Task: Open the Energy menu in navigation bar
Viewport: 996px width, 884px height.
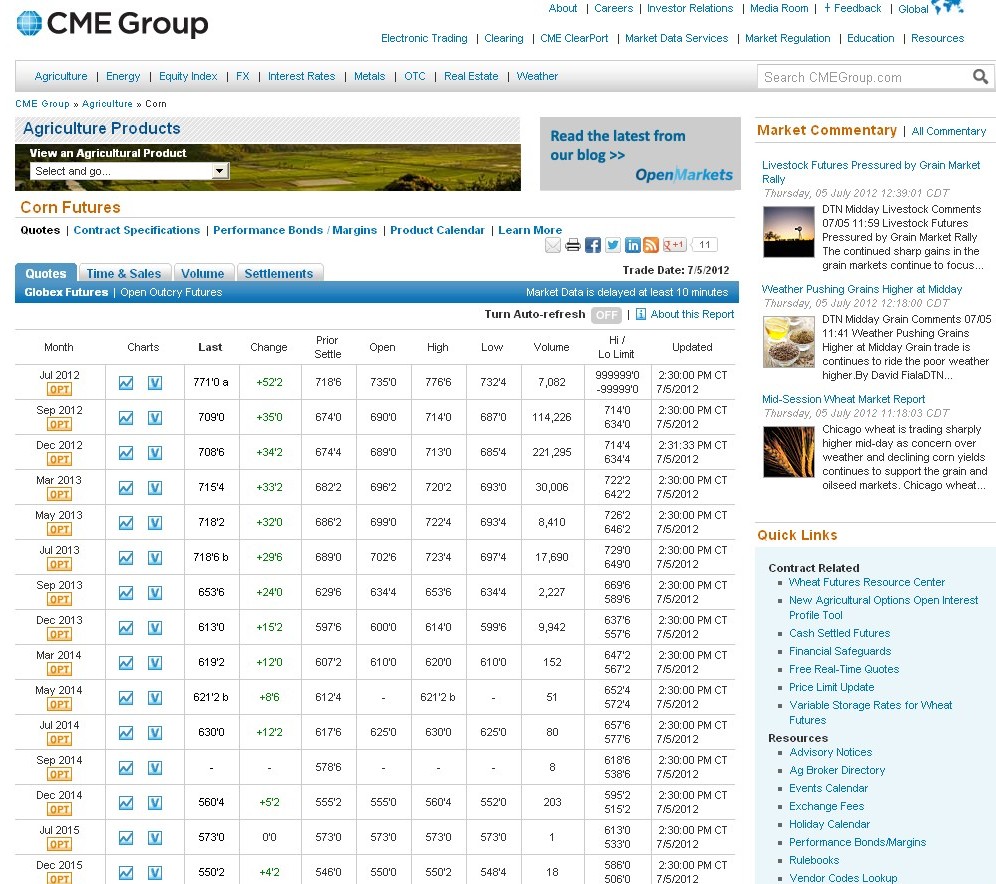Action: point(123,76)
